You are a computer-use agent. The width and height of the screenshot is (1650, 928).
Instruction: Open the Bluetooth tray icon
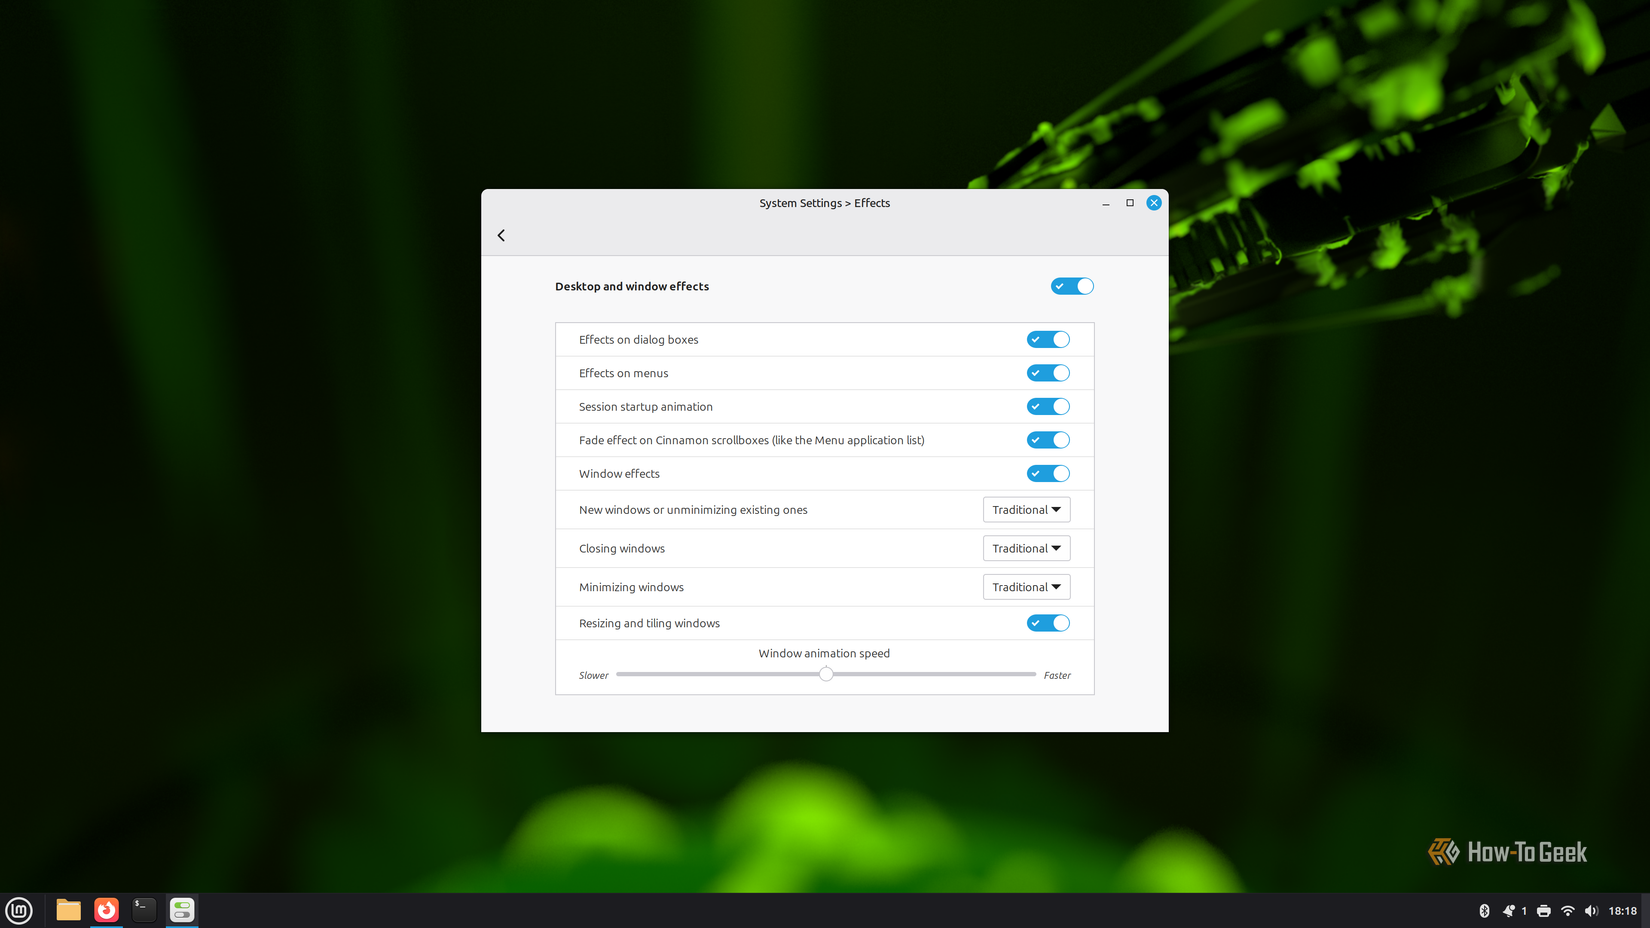coord(1484,911)
